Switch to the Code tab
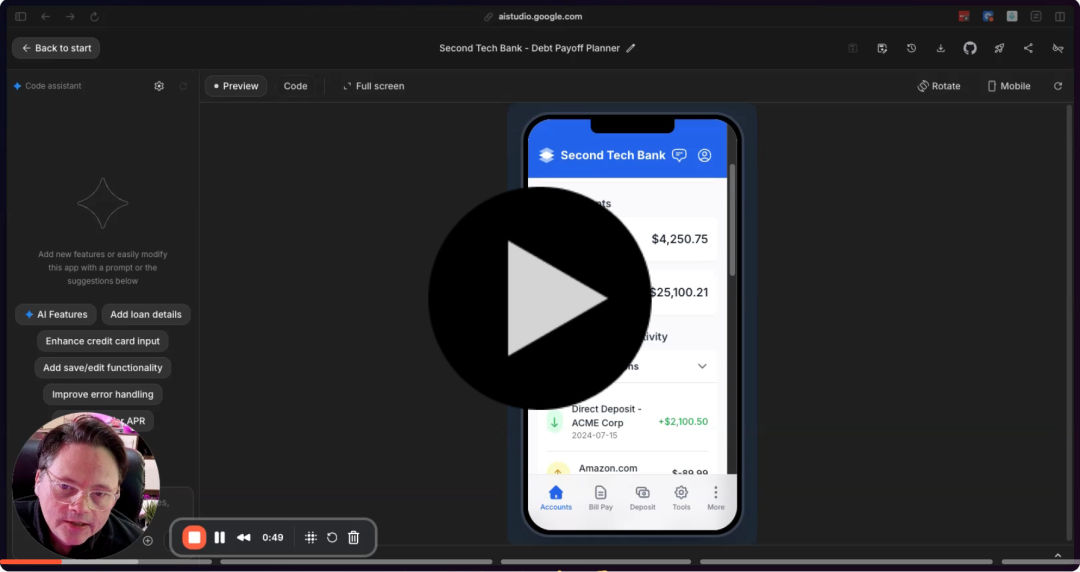Viewport: 1080px width, 572px height. click(x=295, y=86)
